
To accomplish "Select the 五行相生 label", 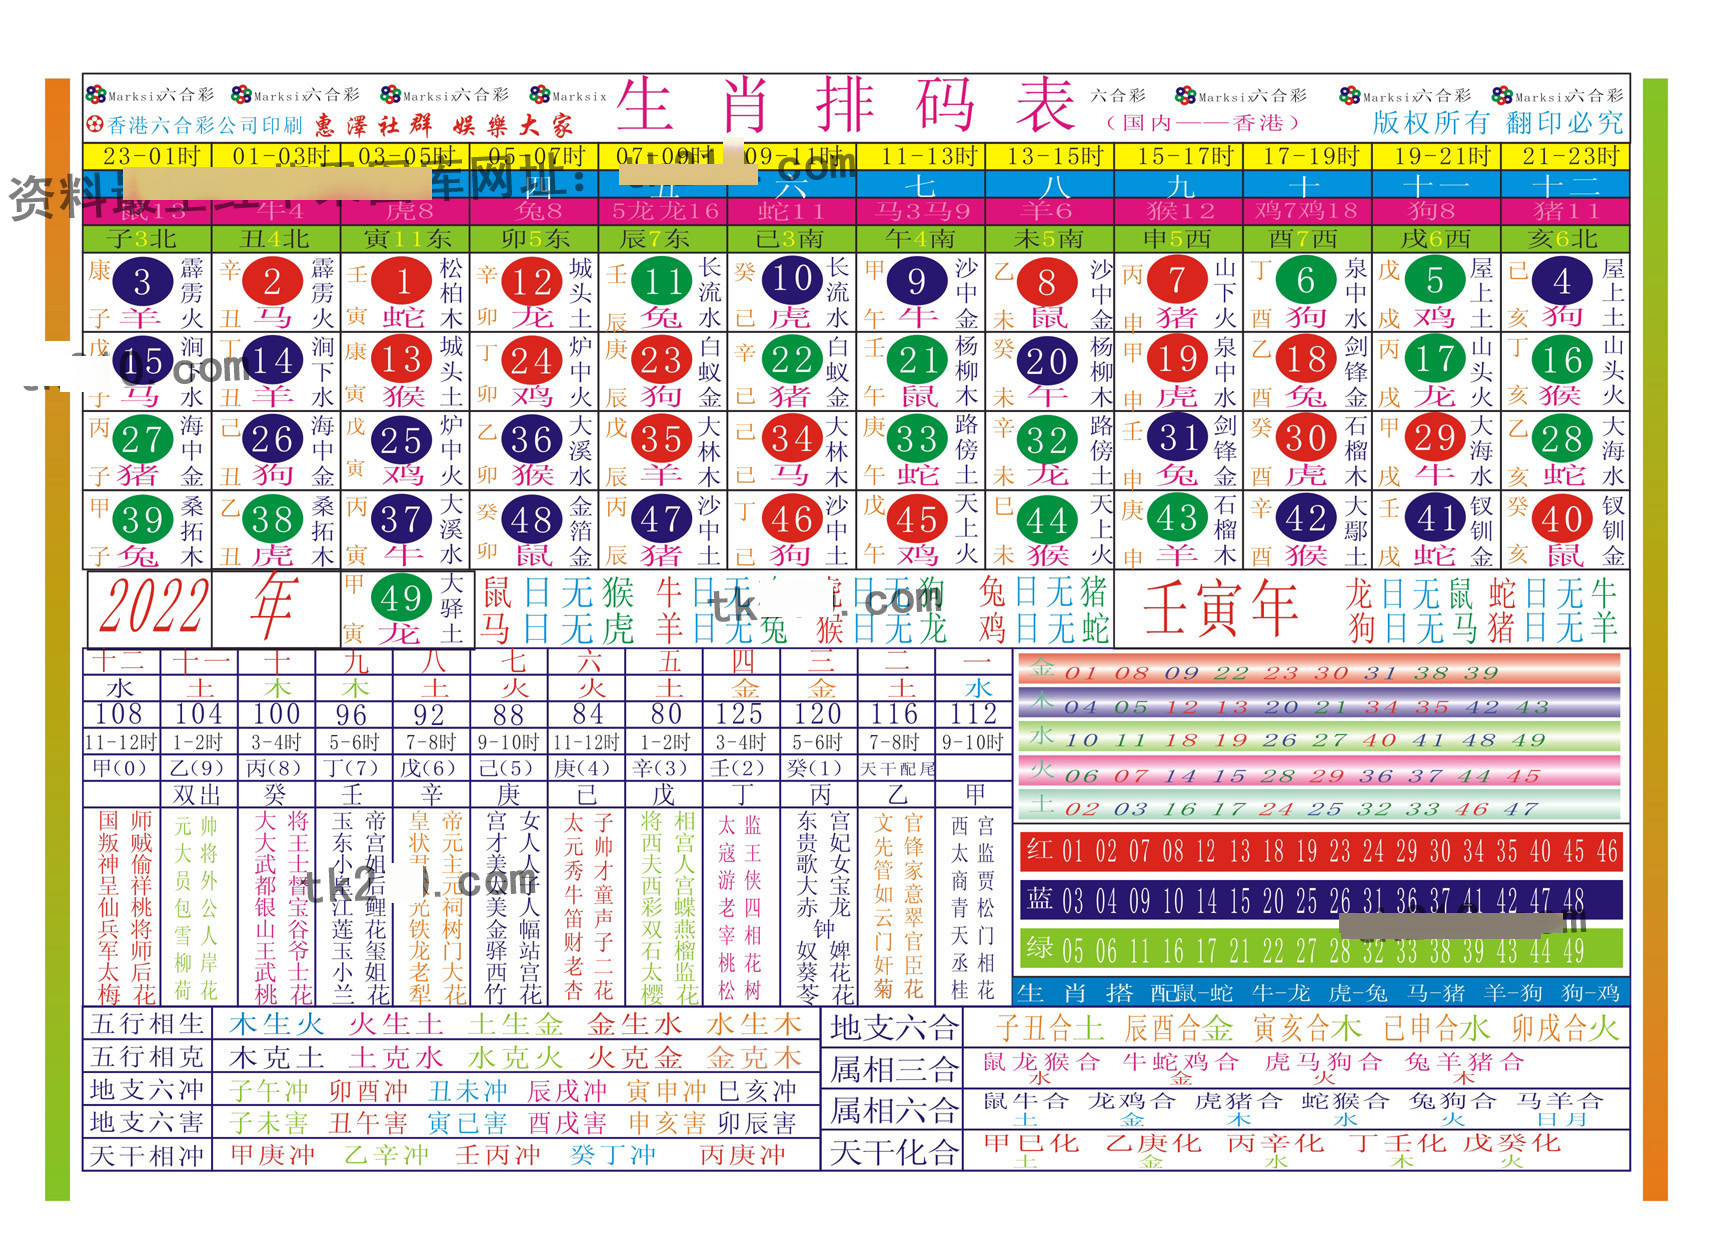I will tap(148, 1024).
